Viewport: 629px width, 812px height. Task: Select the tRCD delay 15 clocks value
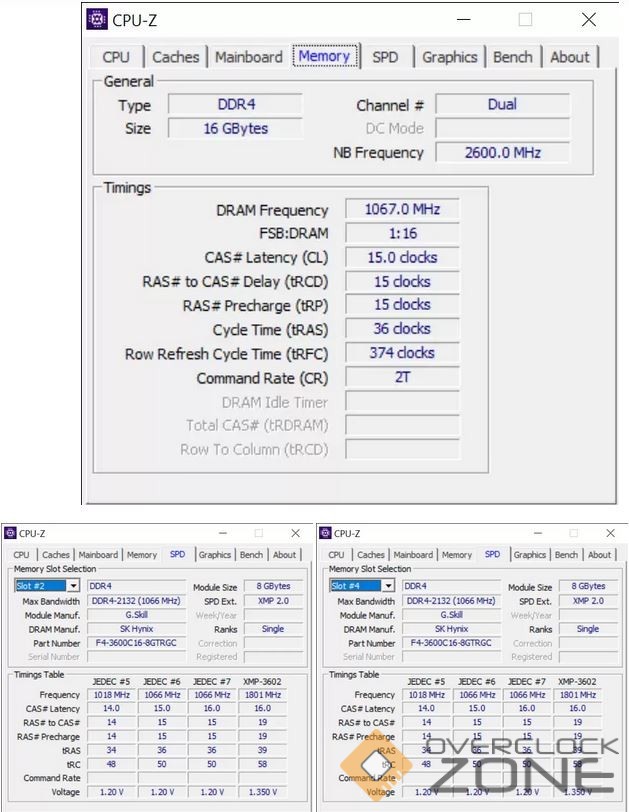click(402, 282)
